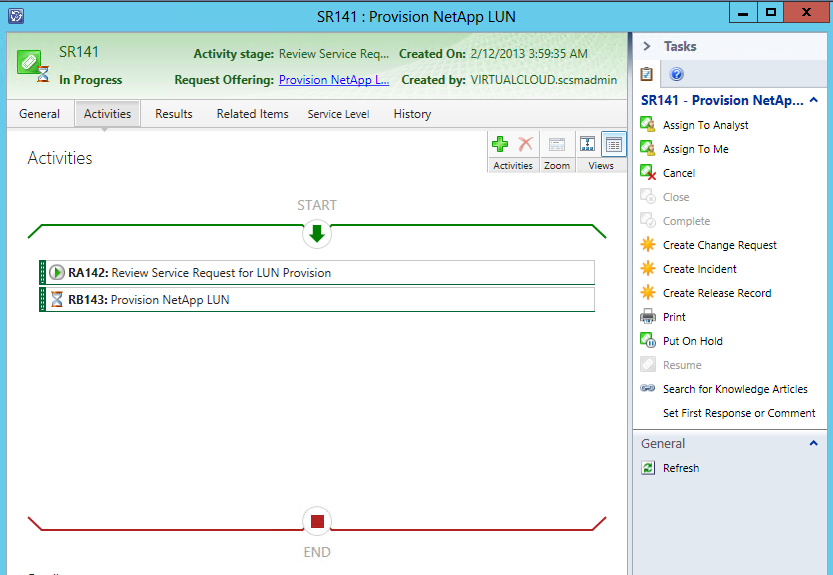
Task: Click the red X delete activity icon
Action: click(x=525, y=145)
